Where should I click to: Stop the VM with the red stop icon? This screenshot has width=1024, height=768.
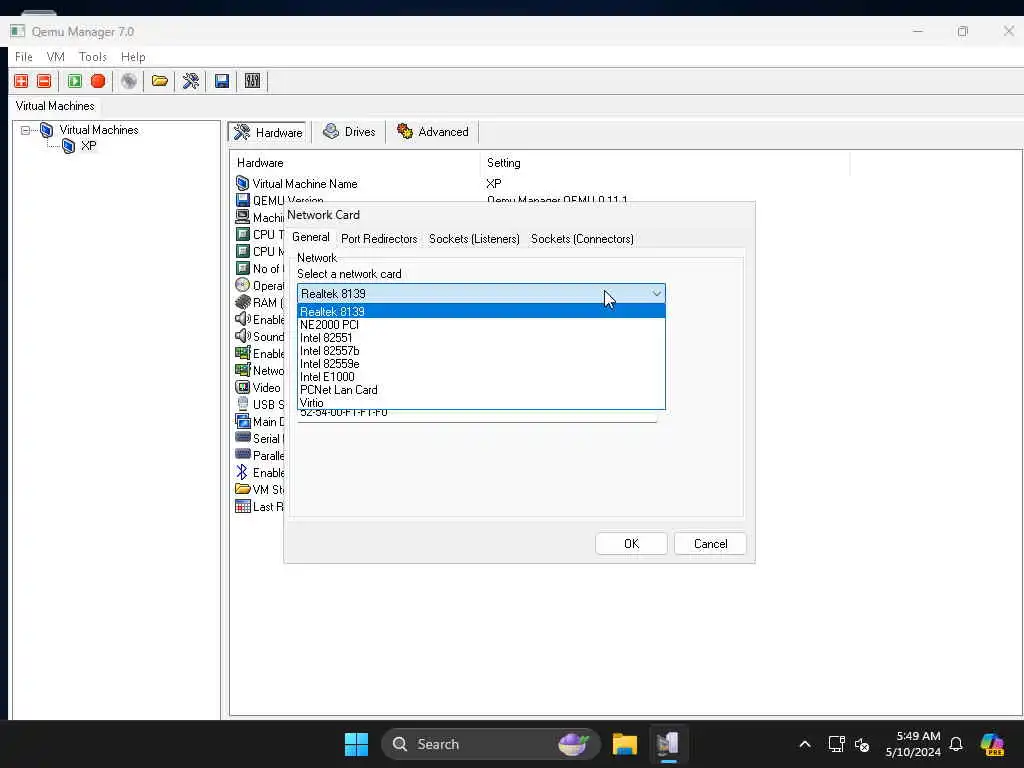(x=98, y=81)
